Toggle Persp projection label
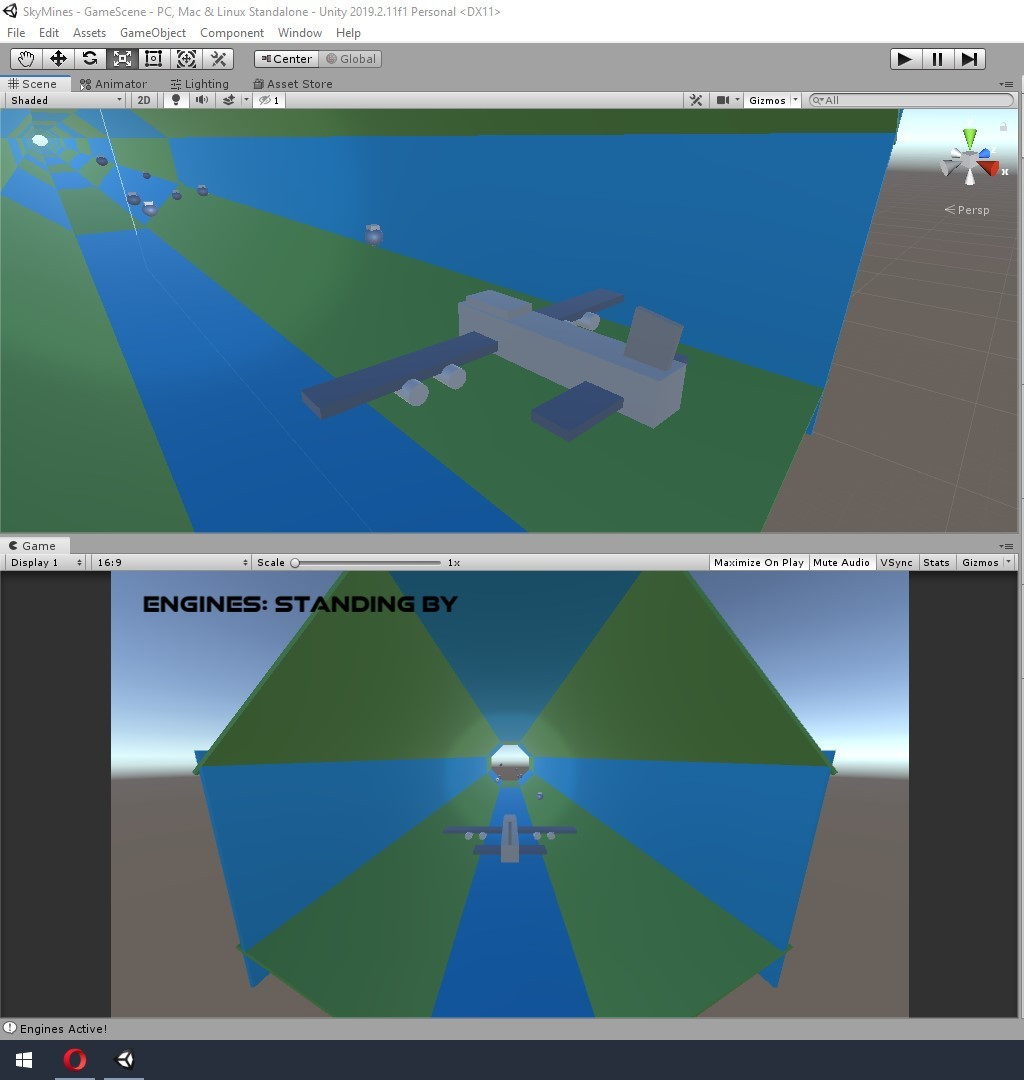Image resolution: width=1024 pixels, height=1080 pixels. [x=967, y=210]
